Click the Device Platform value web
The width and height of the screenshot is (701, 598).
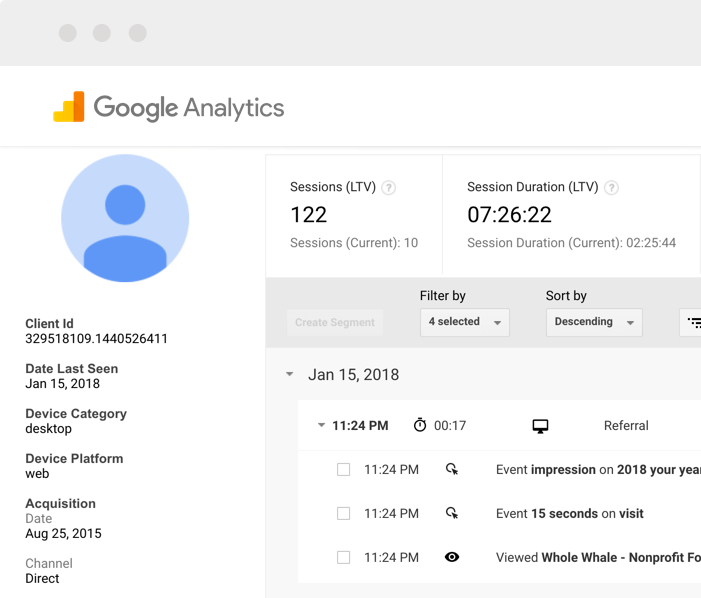click(x=37, y=474)
